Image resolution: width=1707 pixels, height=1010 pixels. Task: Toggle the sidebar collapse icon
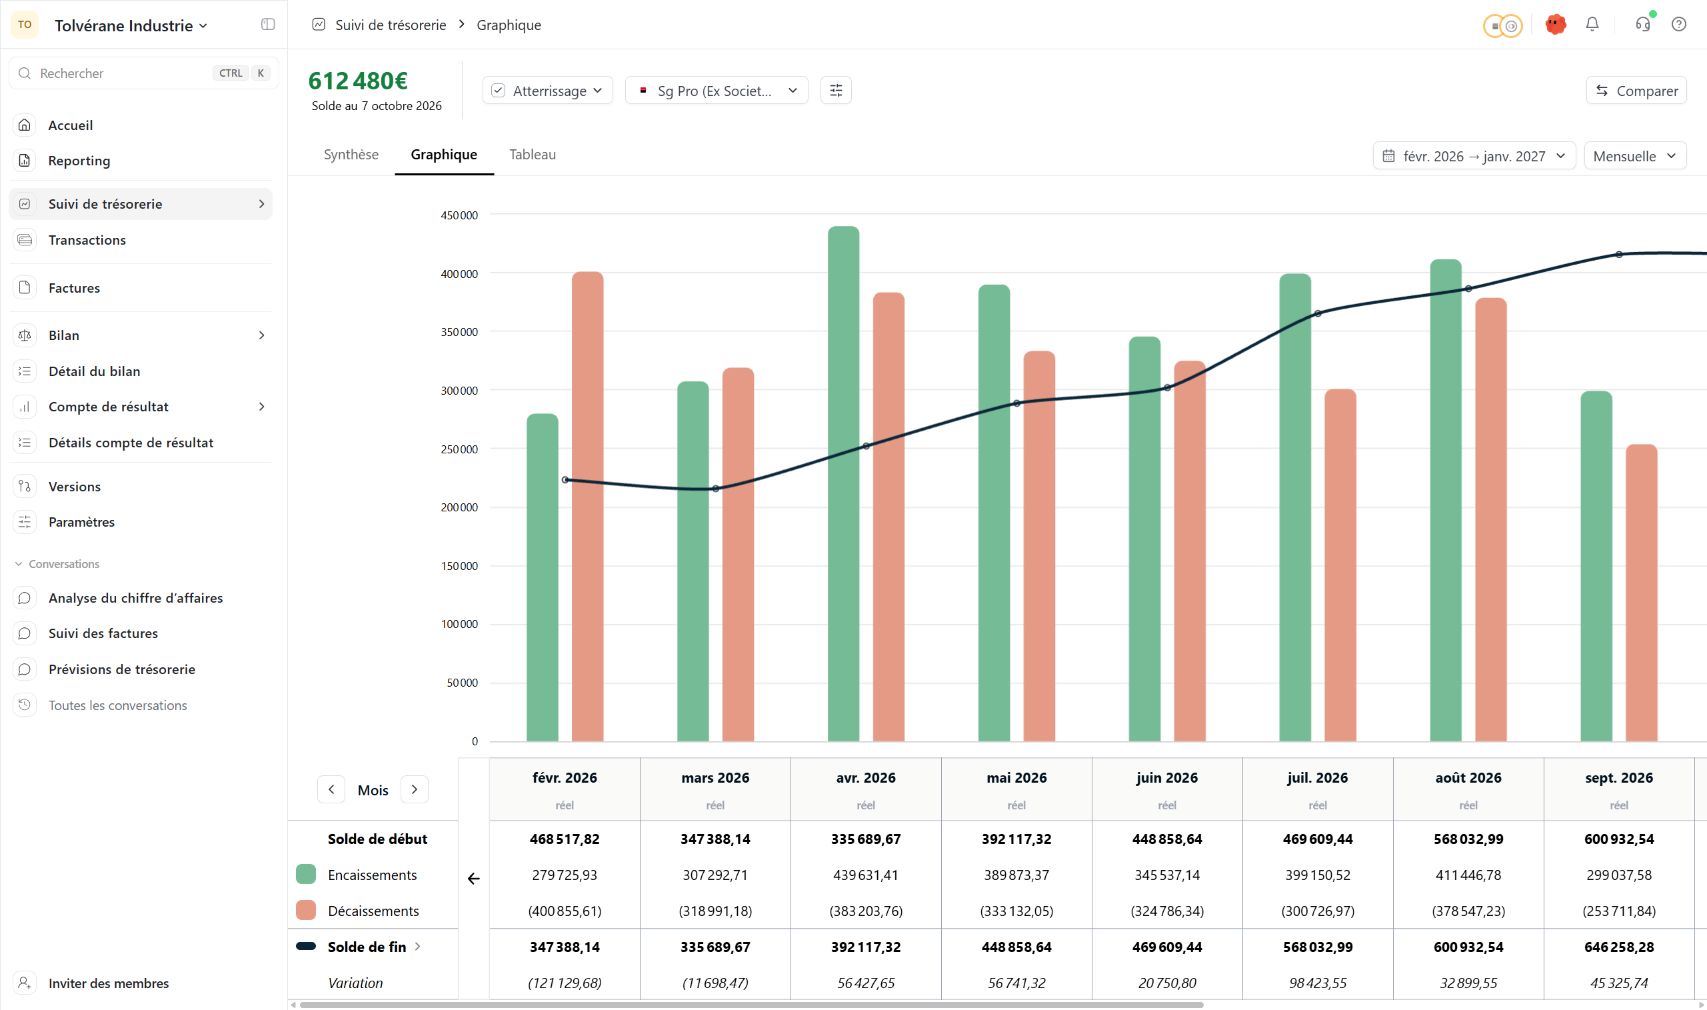pyautogui.click(x=268, y=25)
